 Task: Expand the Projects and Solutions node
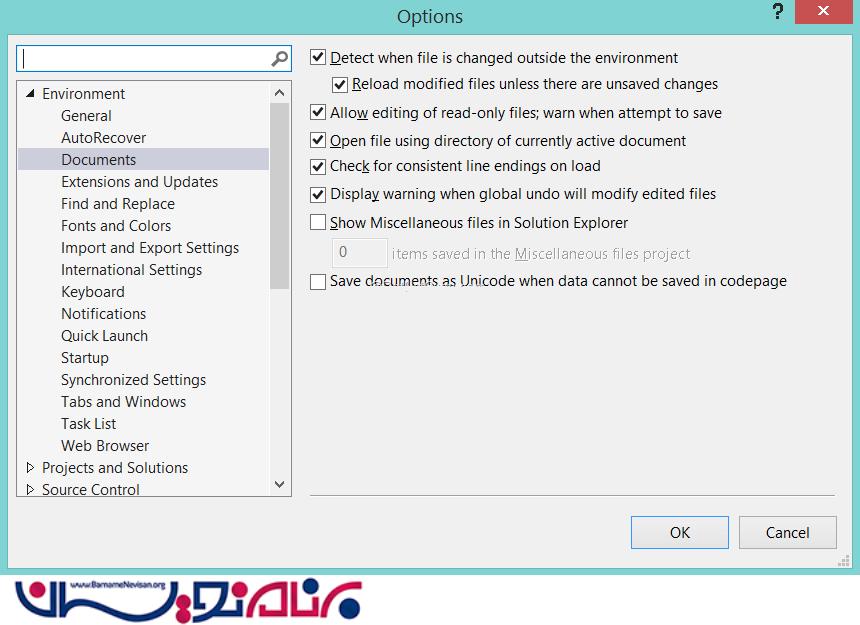(x=30, y=468)
